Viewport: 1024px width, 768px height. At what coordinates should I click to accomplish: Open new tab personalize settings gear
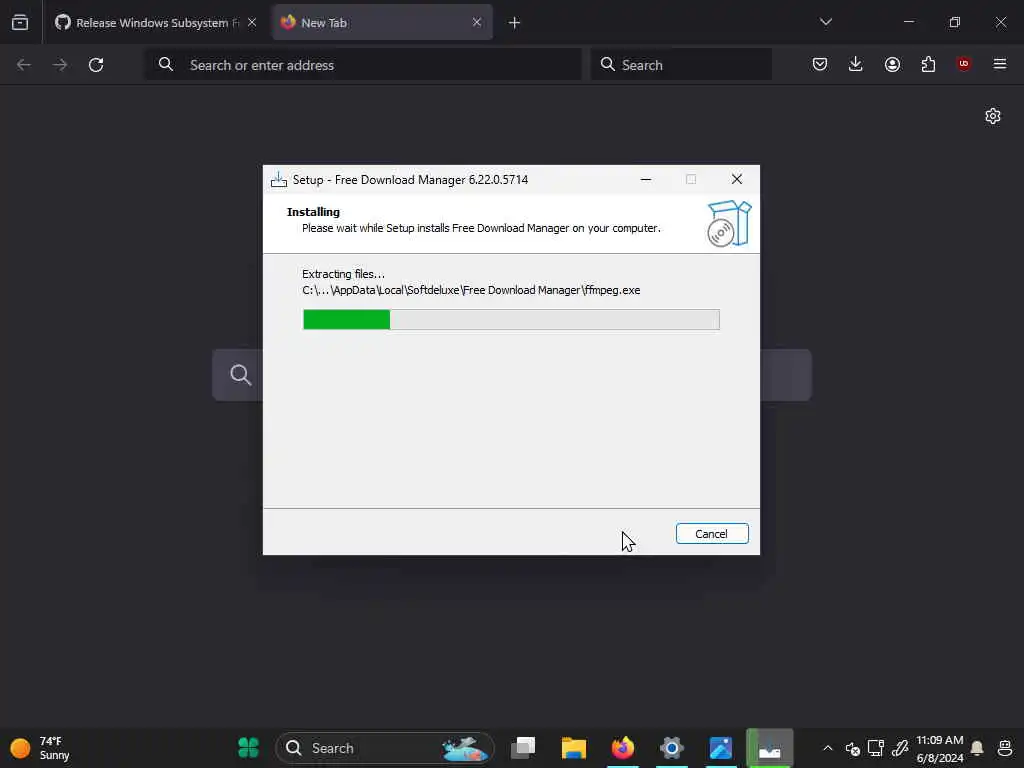coord(993,116)
